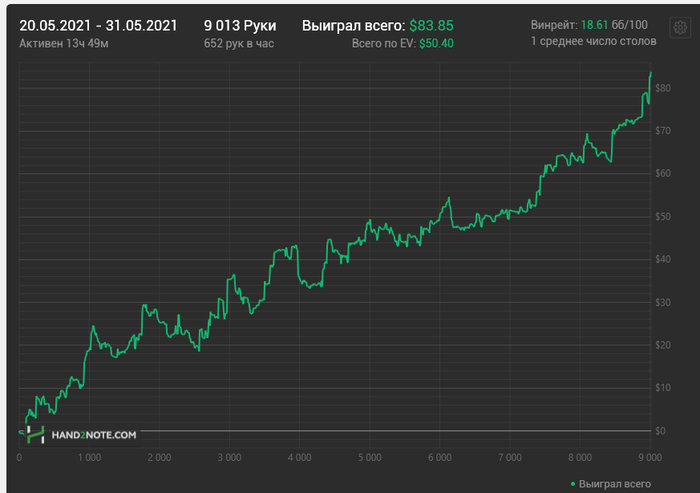Image resolution: width=700 pixels, height=493 pixels.
Task: Click the $0 y-axis label
Action: (x=660, y=431)
